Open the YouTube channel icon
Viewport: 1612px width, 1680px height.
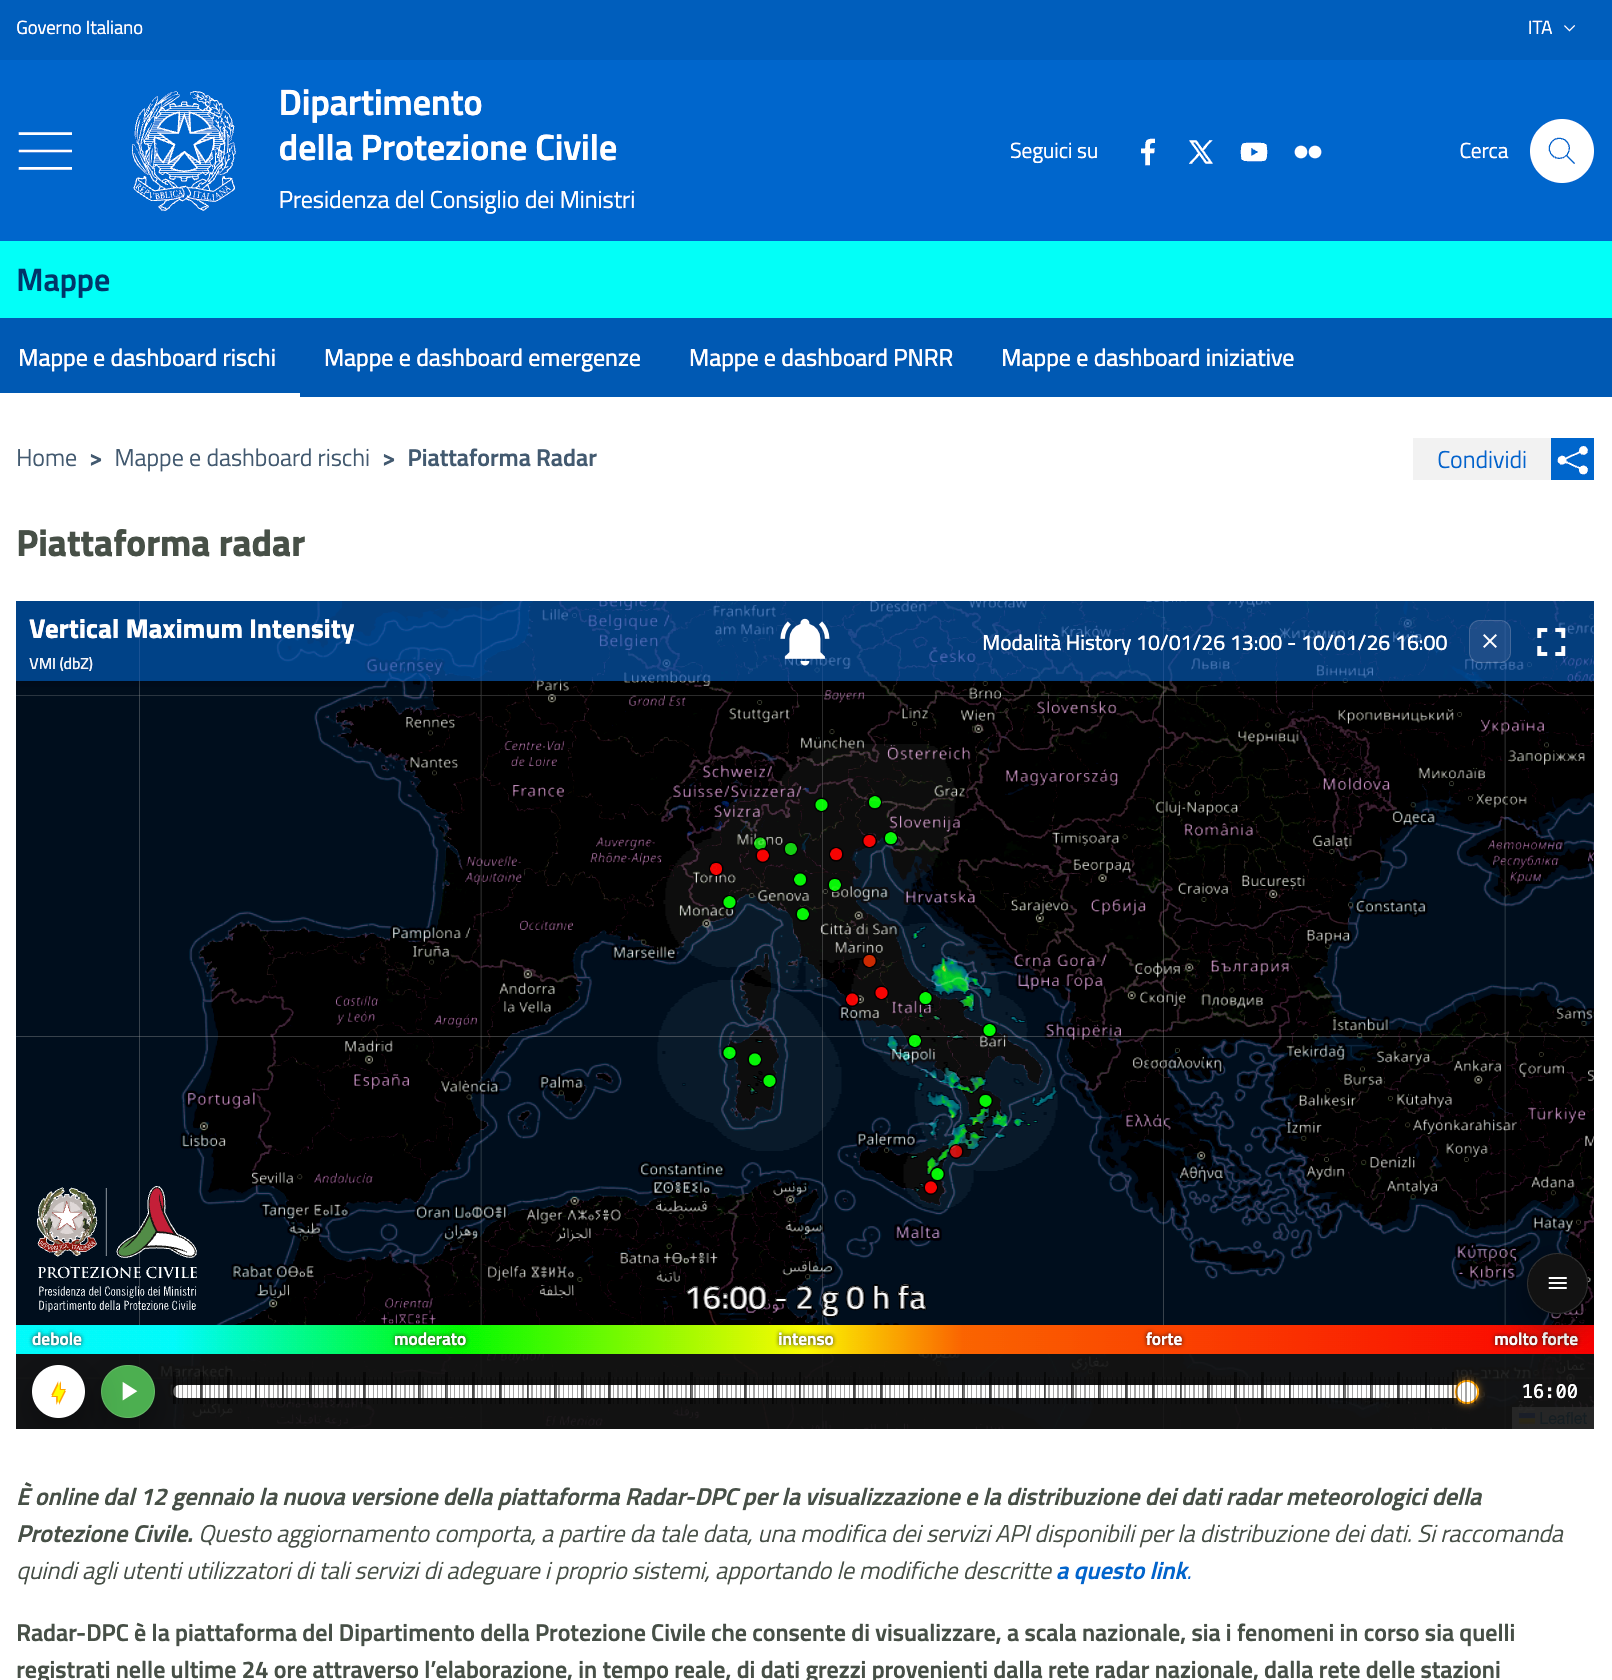point(1253,152)
